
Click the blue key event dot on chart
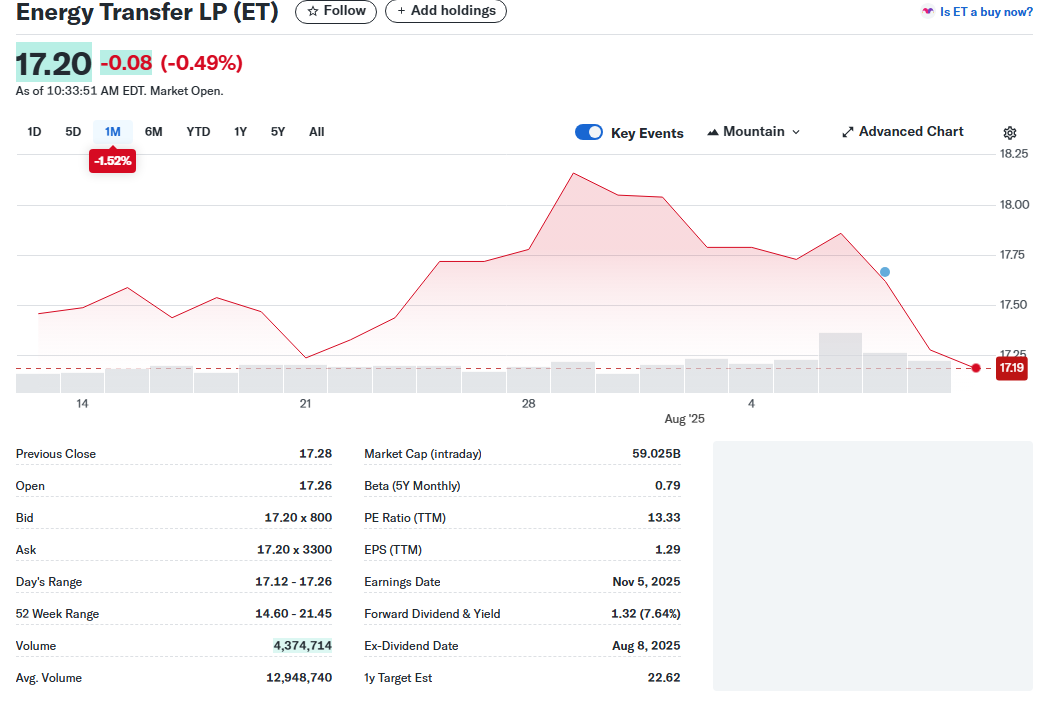885,272
